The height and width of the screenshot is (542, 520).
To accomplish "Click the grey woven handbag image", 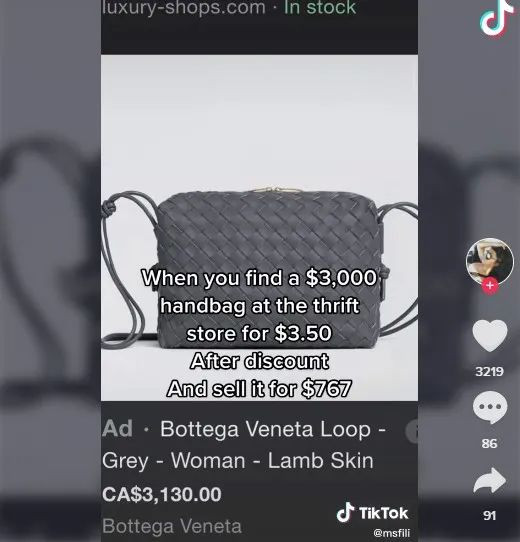I will (259, 227).
